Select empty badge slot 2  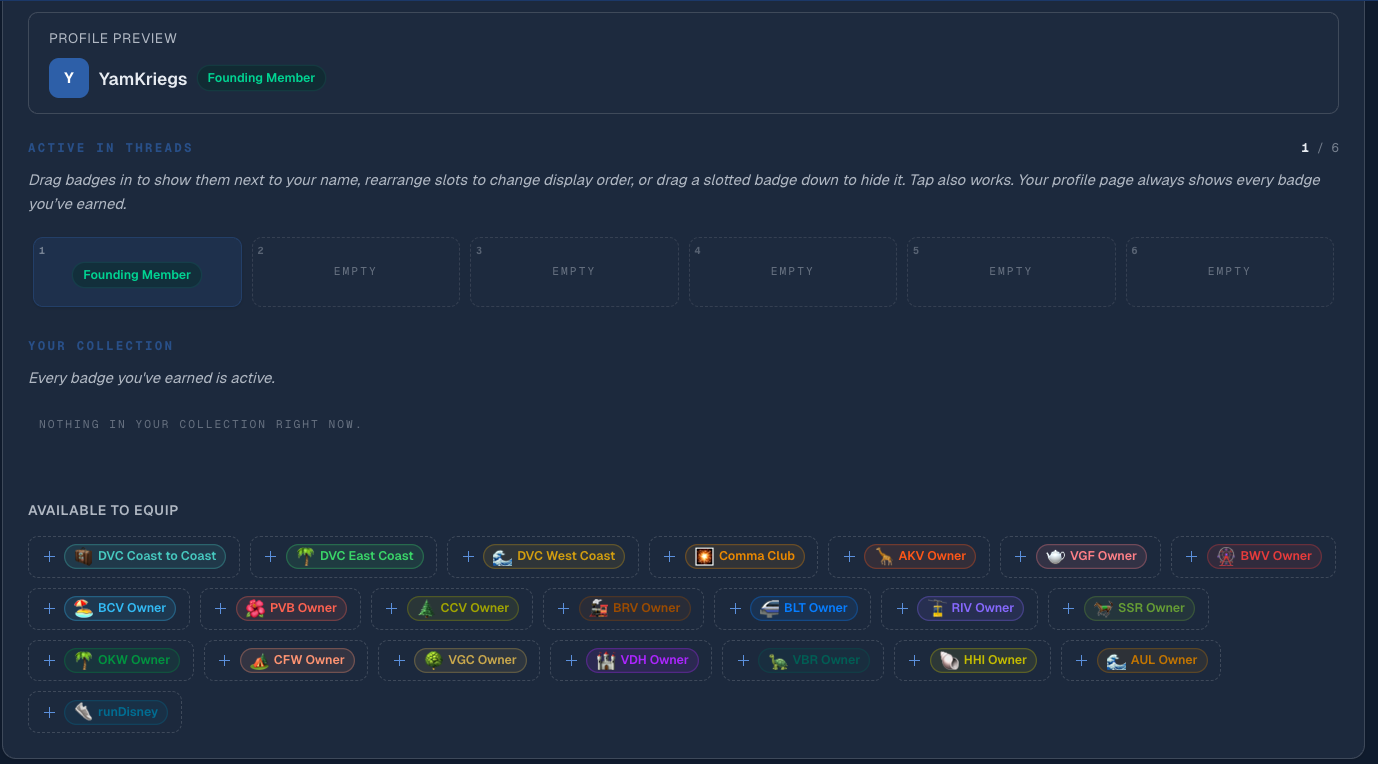click(x=355, y=271)
